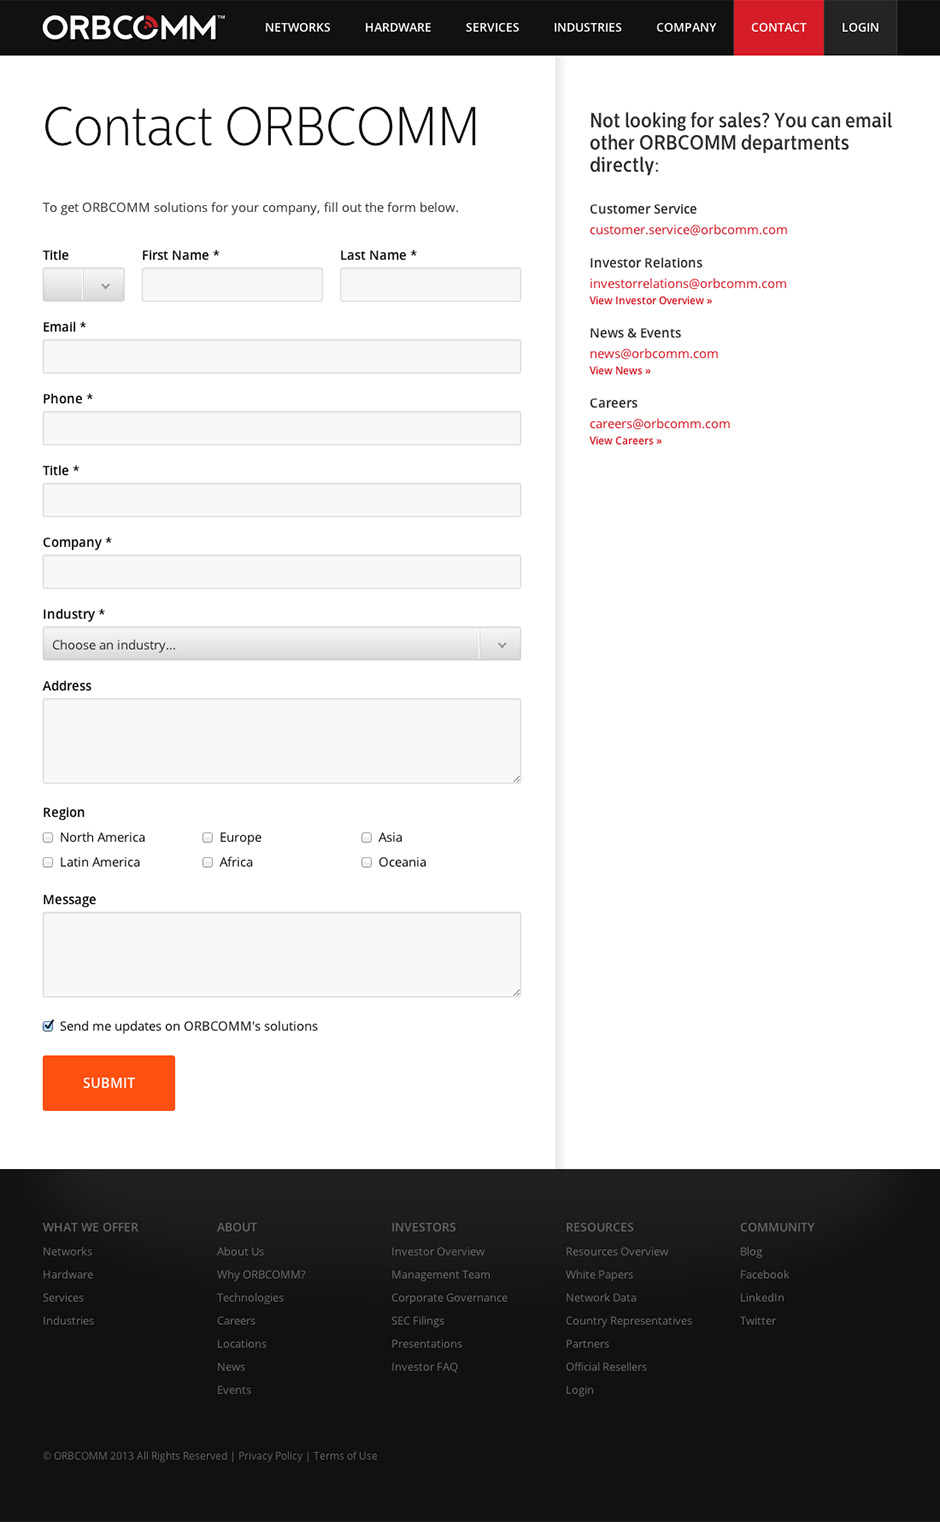Screen dimensions: 940x1522
Task: Open footer Technologies link
Action: click(250, 1298)
